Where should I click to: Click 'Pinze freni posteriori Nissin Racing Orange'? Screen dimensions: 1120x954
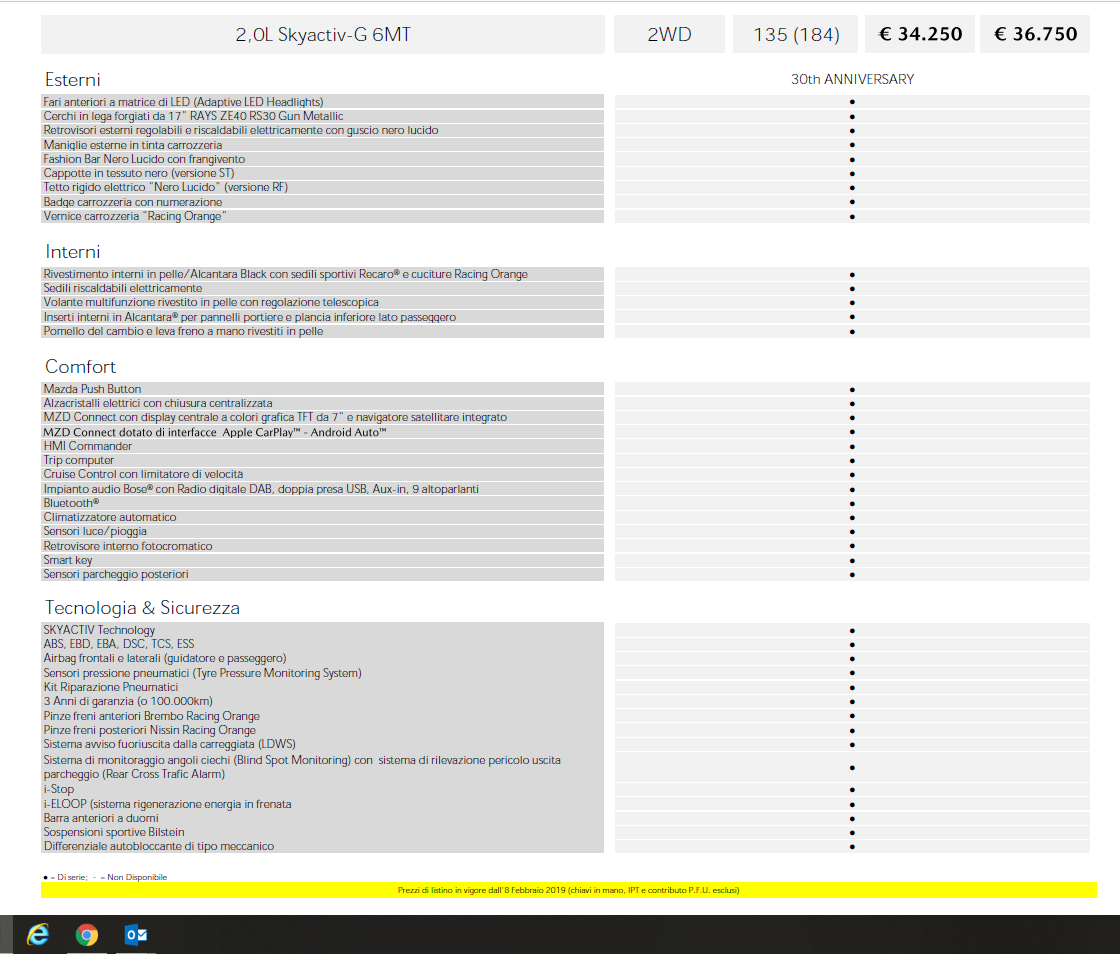(x=322, y=730)
